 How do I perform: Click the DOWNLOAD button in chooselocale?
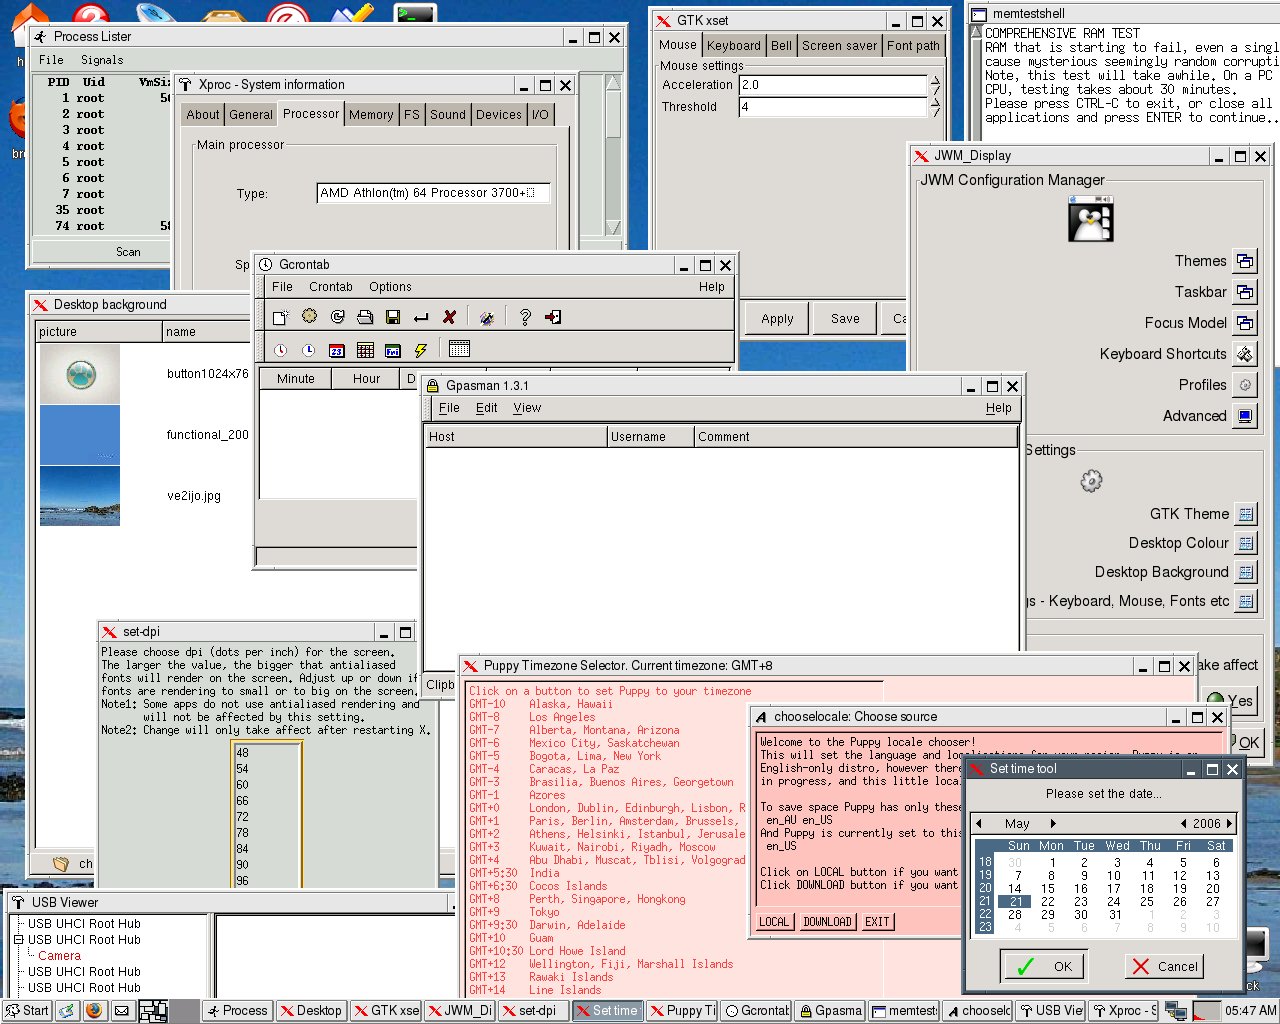(x=828, y=922)
